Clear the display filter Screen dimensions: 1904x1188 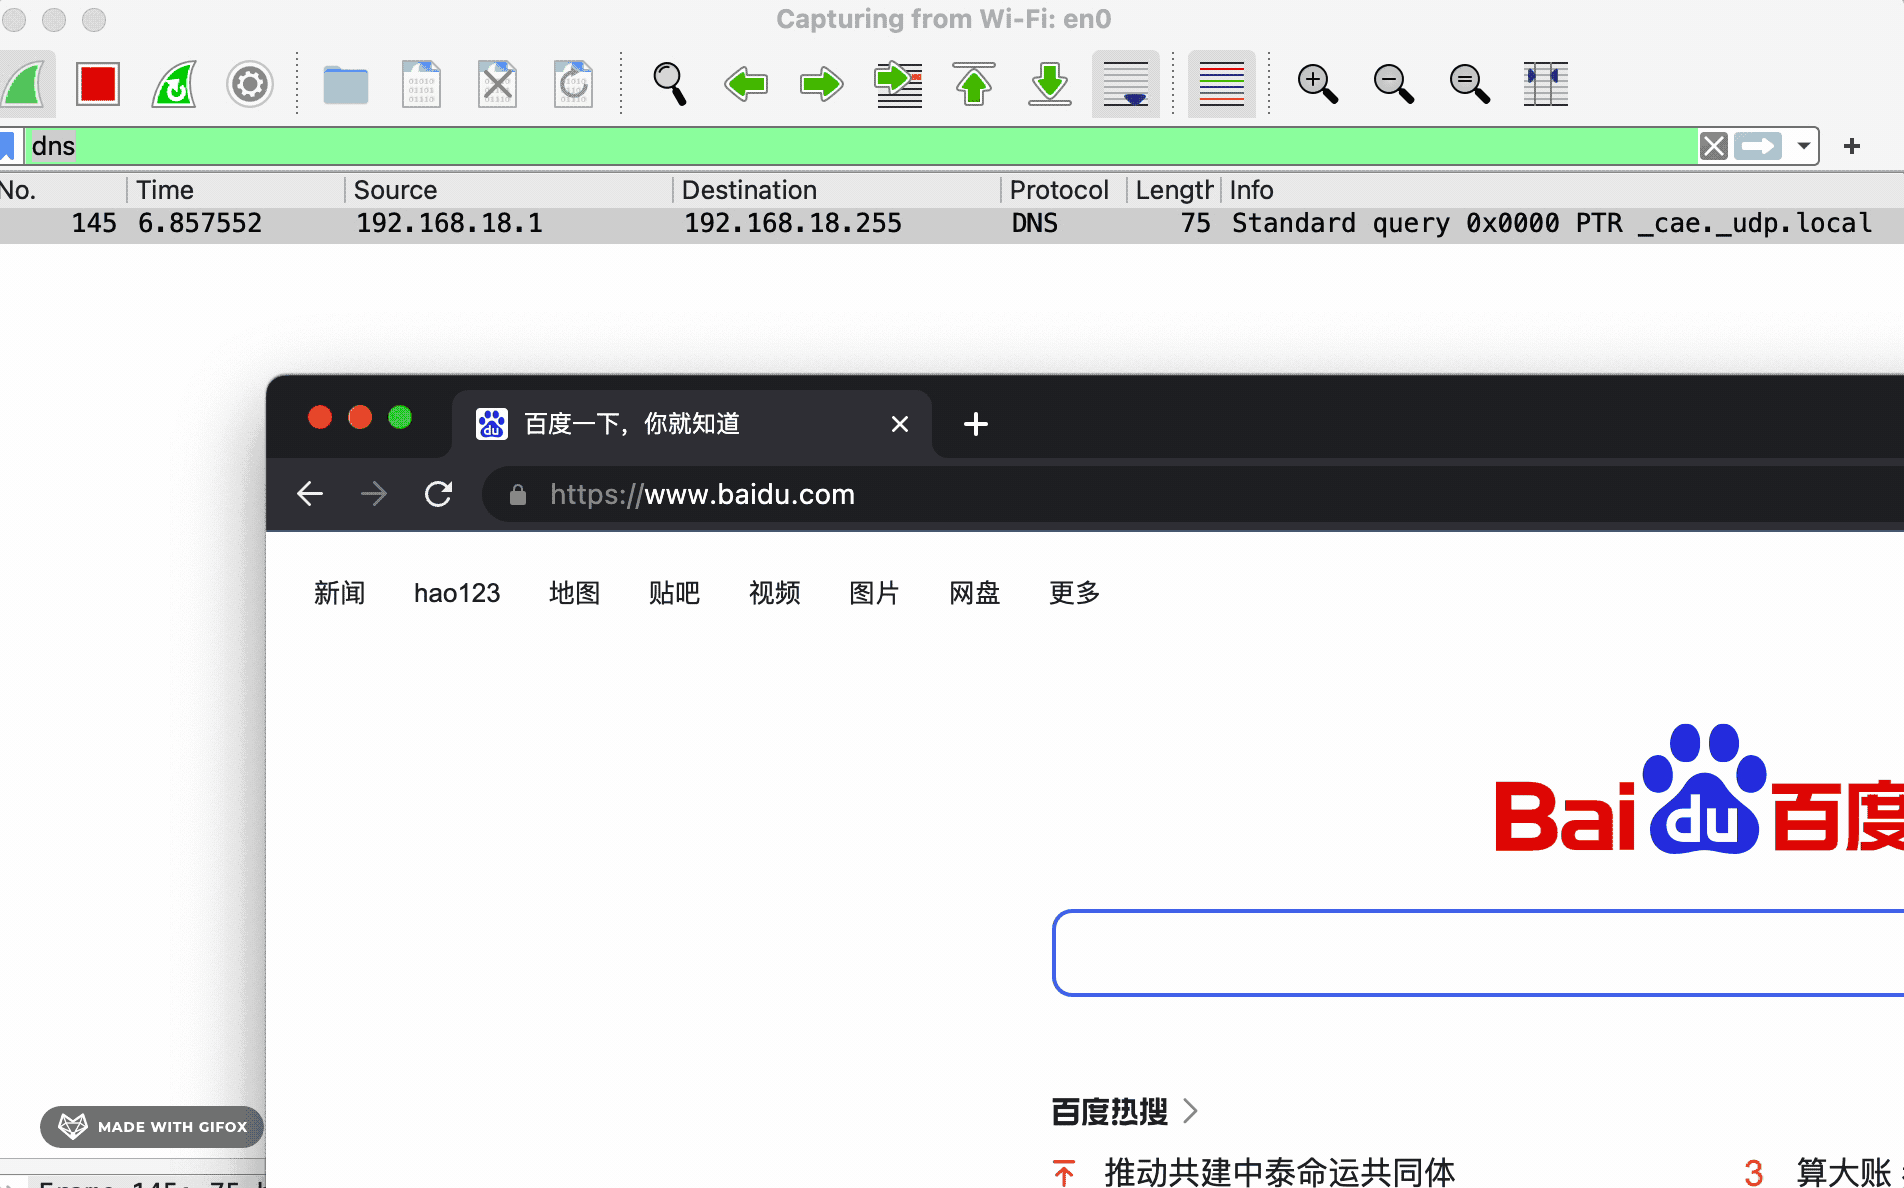pyautogui.click(x=1714, y=146)
